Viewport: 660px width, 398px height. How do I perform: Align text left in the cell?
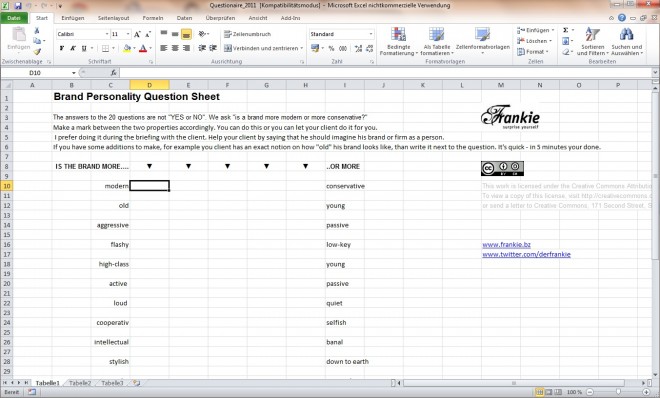pyautogui.click(x=164, y=48)
